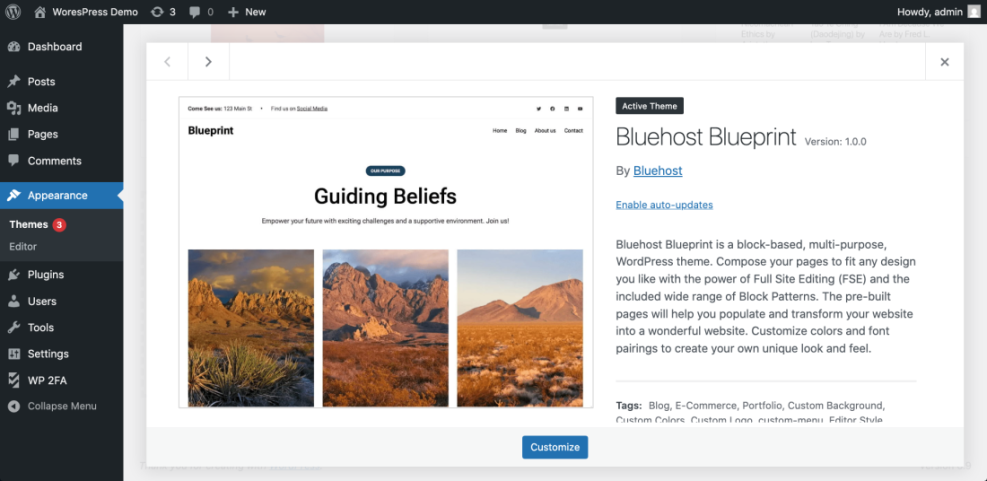The width and height of the screenshot is (987, 481).
Task: Click the Tags: label
Action: pos(629,405)
